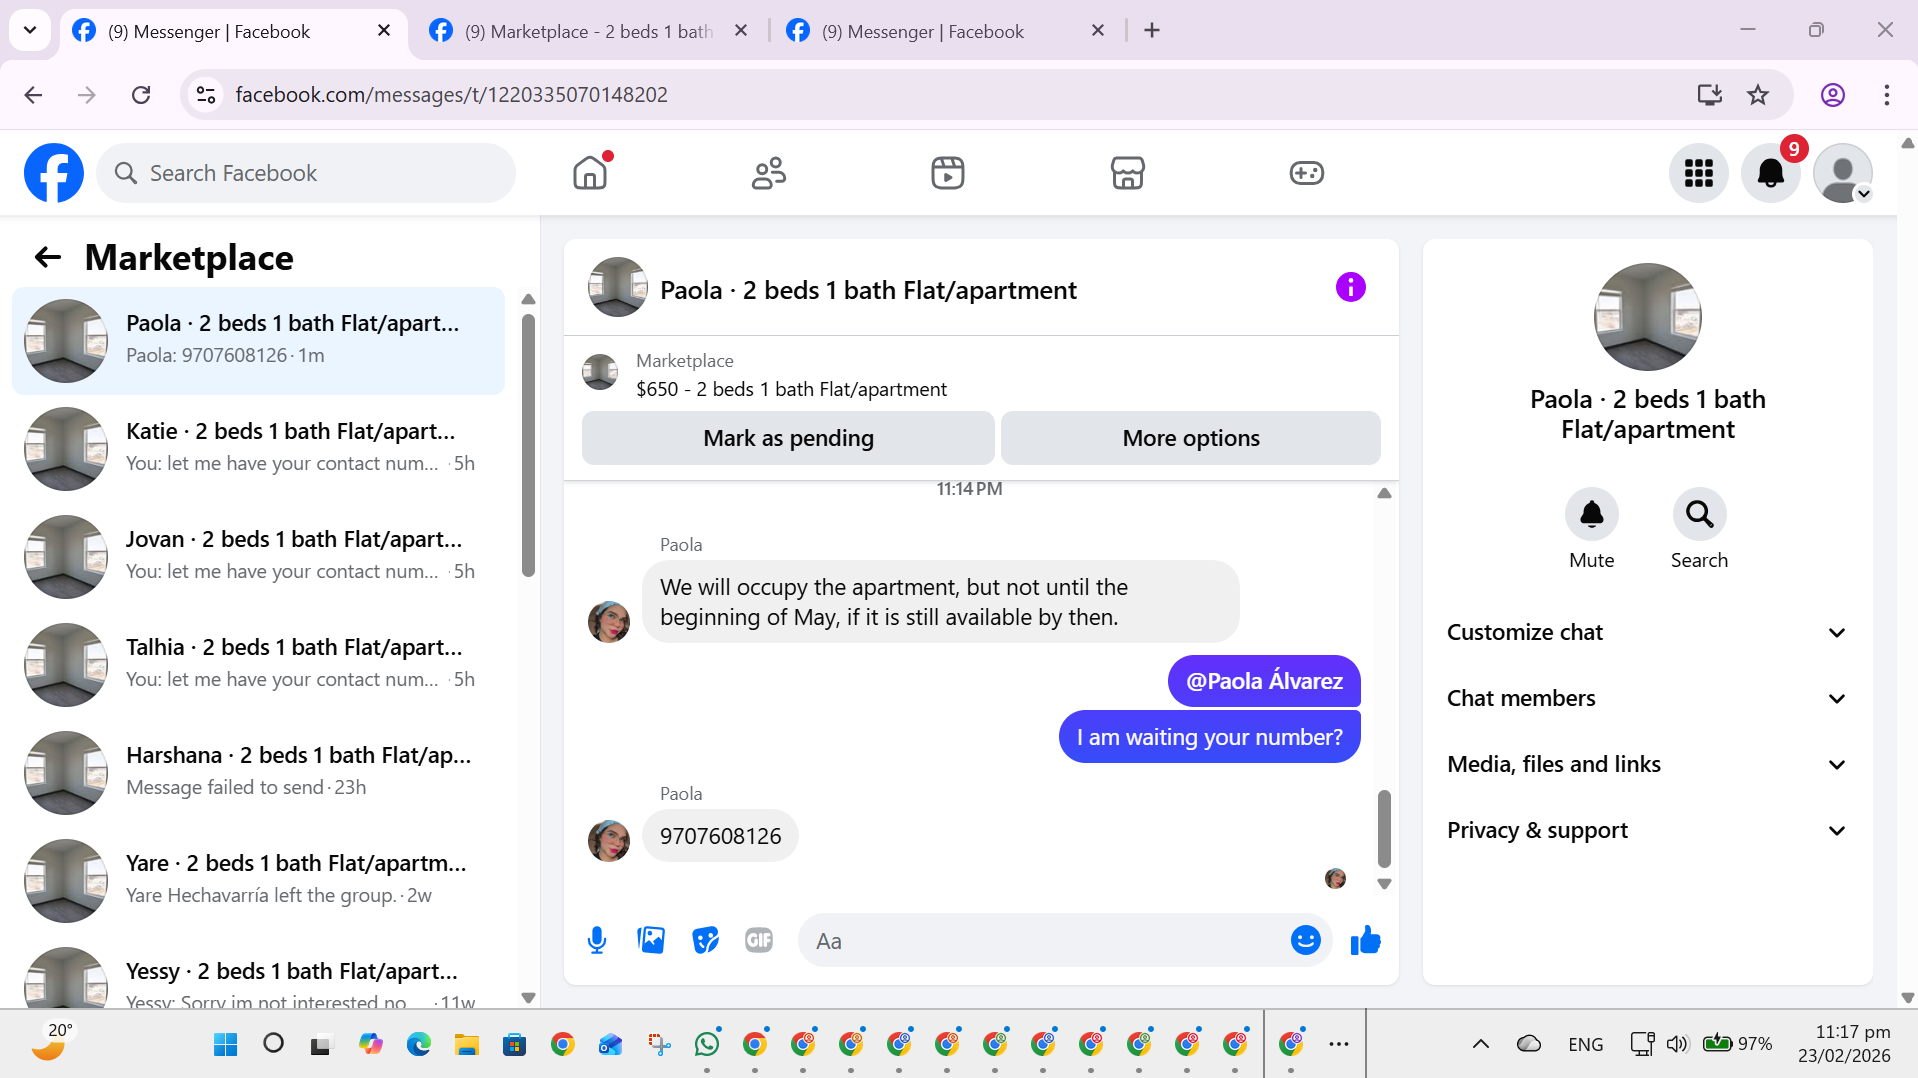Viewport: 1918px width, 1078px height.
Task: Click Mark as pending button
Action: coord(788,438)
